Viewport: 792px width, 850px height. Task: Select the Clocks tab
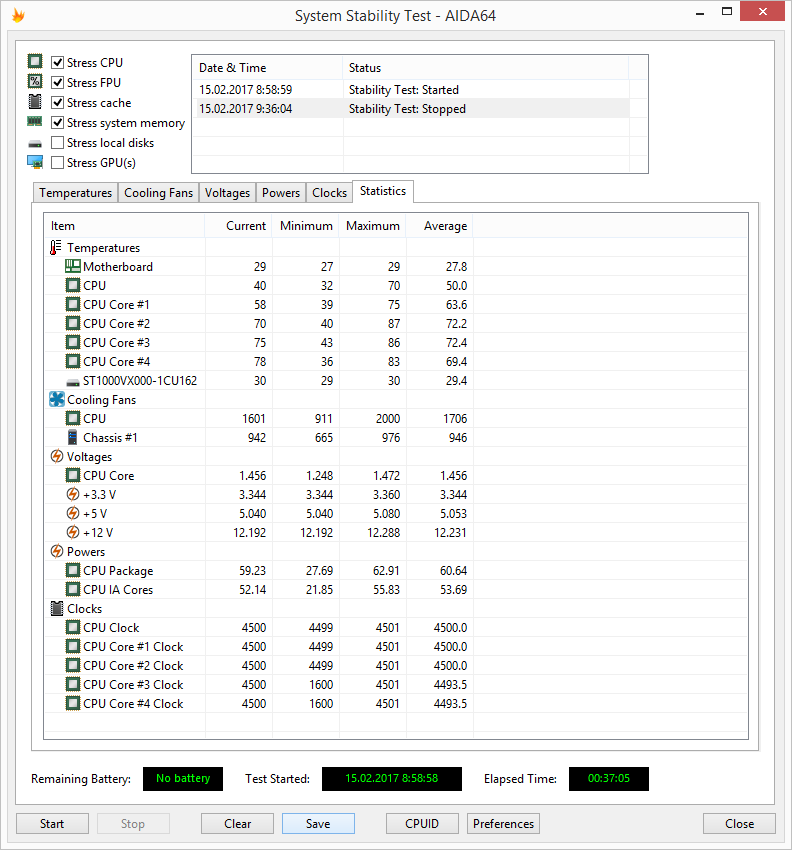(x=329, y=193)
